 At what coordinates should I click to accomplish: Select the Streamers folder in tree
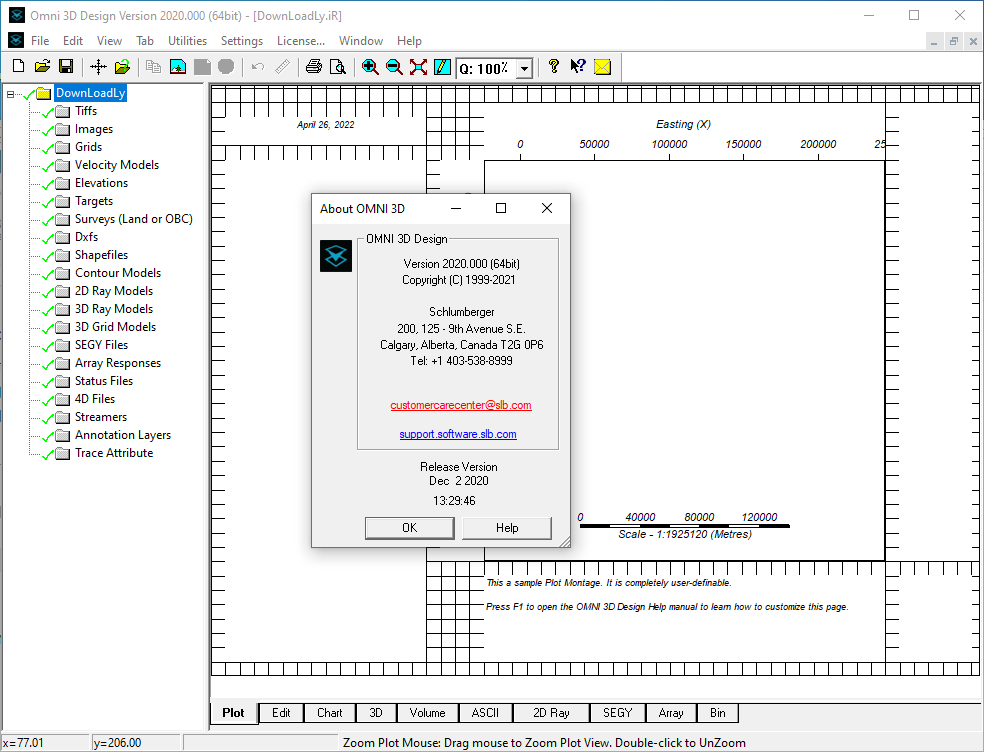(100, 417)
